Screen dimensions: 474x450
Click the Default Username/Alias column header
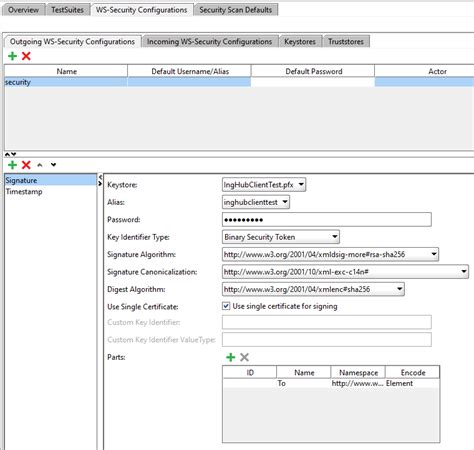click(190, 71)
